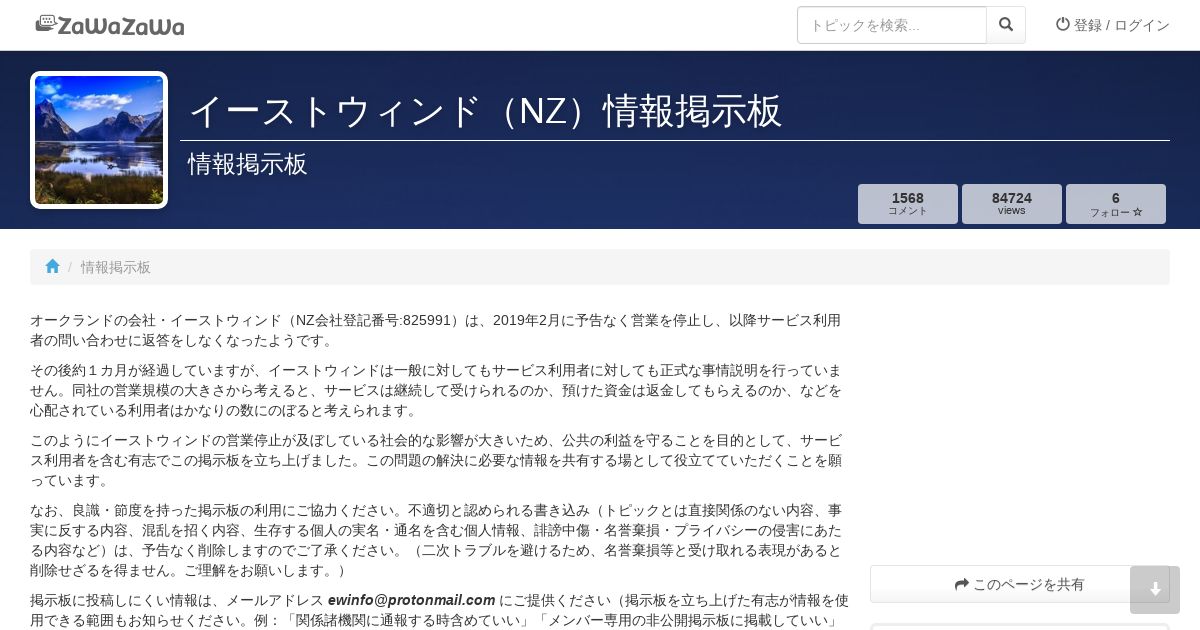Click the 情報掲示板 subtitle in banner
1200x630 pixels.
click(248, 164)
